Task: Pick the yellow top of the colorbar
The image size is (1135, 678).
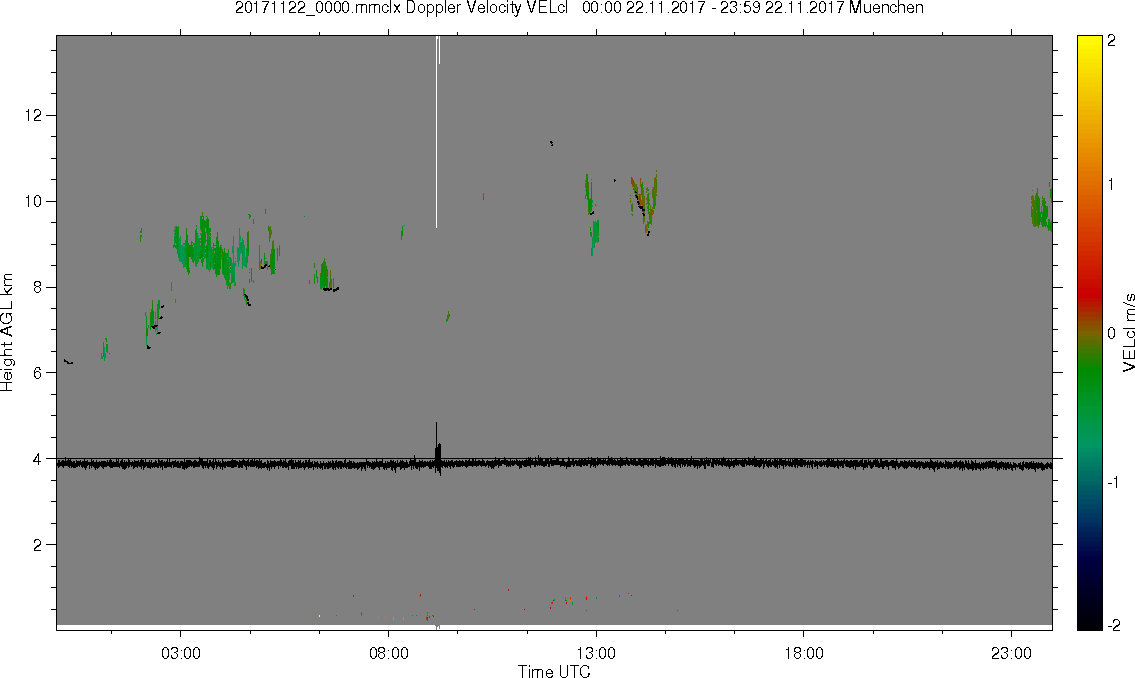Action: [x=1089, y=43]
